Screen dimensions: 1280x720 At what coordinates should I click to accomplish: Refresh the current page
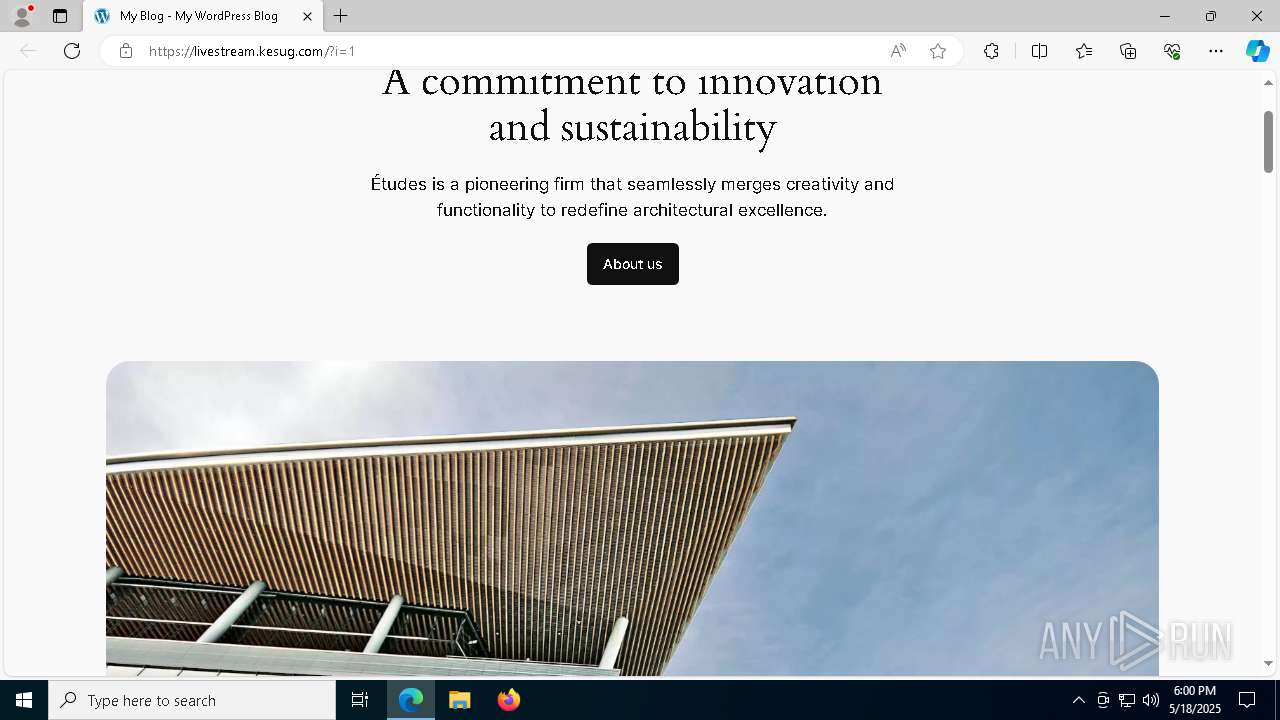click(x=72, y=51)
